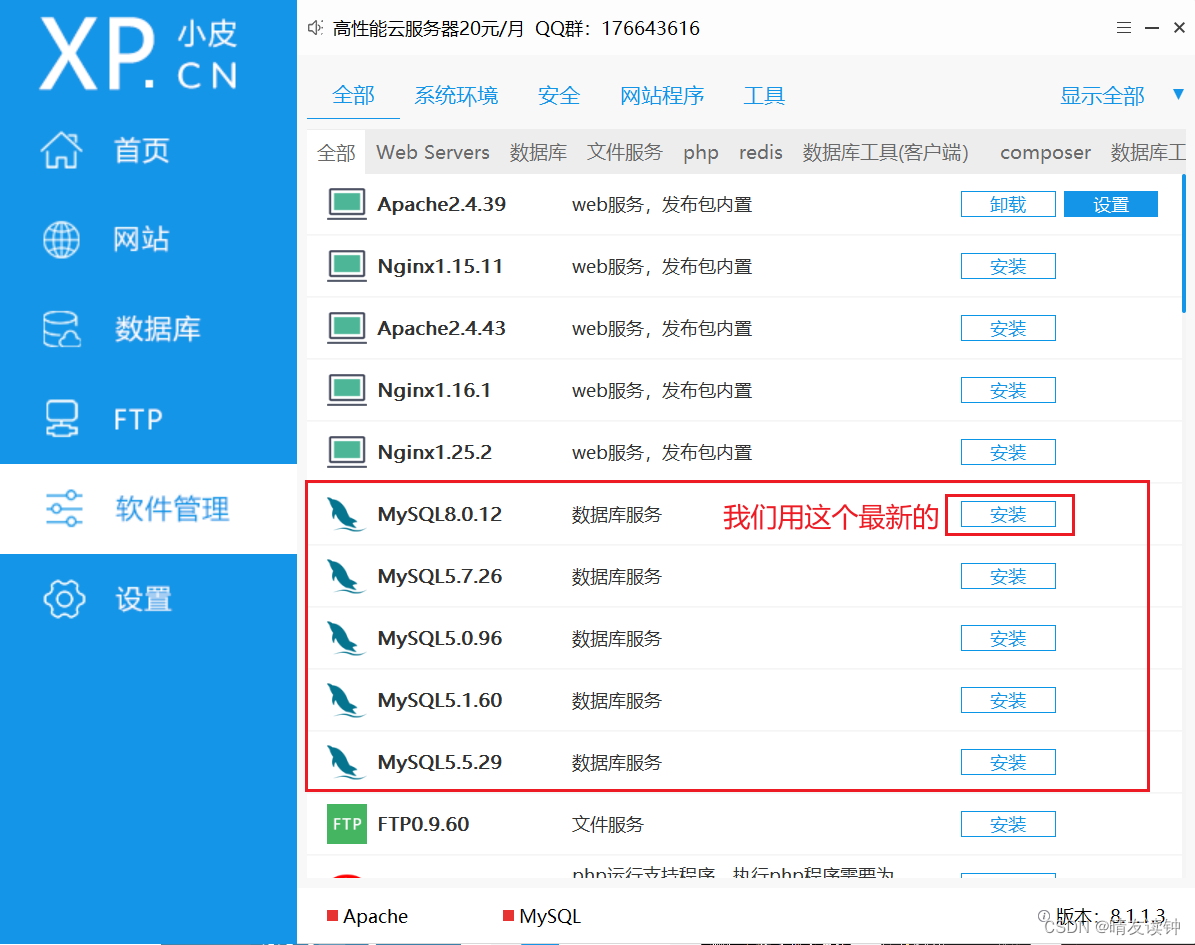The width and height of the screenshot is (1195, 945).
Task: Click the red Apache status indicator
Action: (x=332, y=915)
